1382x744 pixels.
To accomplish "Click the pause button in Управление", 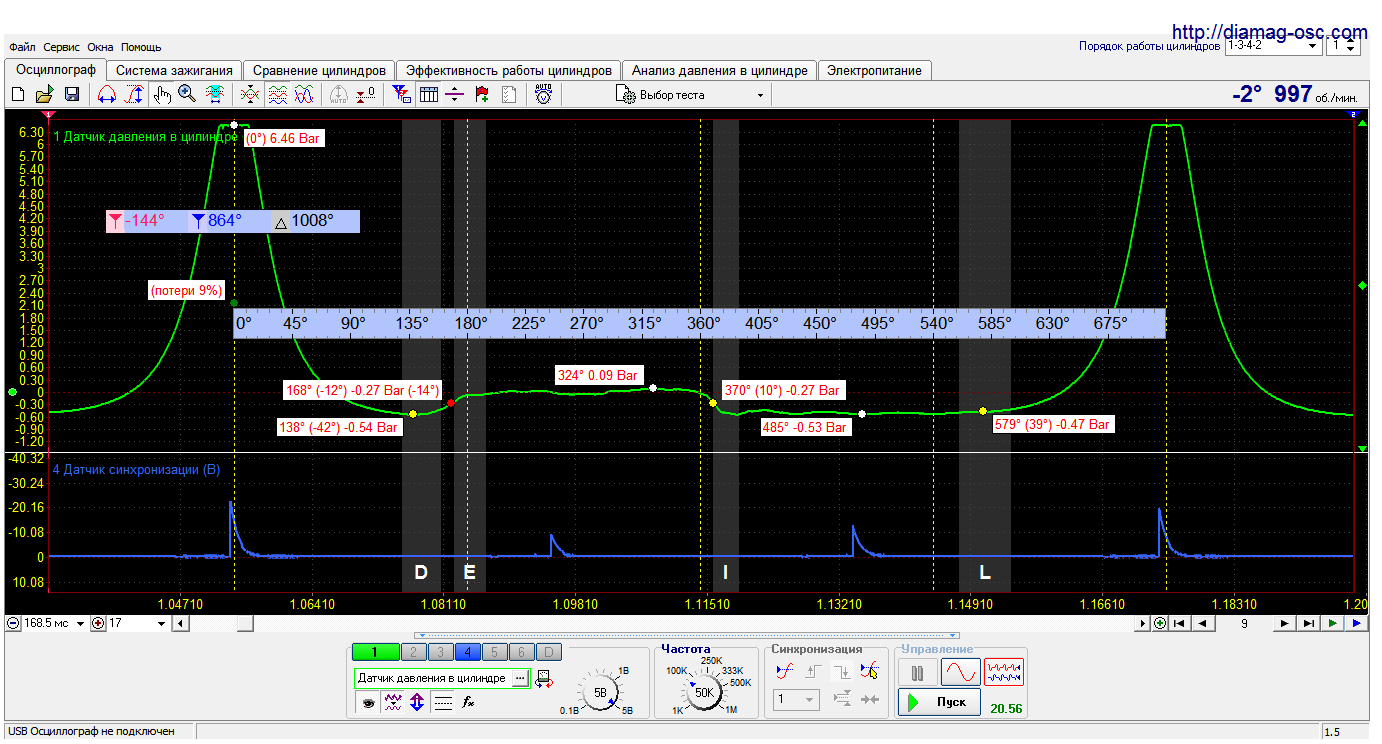I will click(x=917, y=672).
